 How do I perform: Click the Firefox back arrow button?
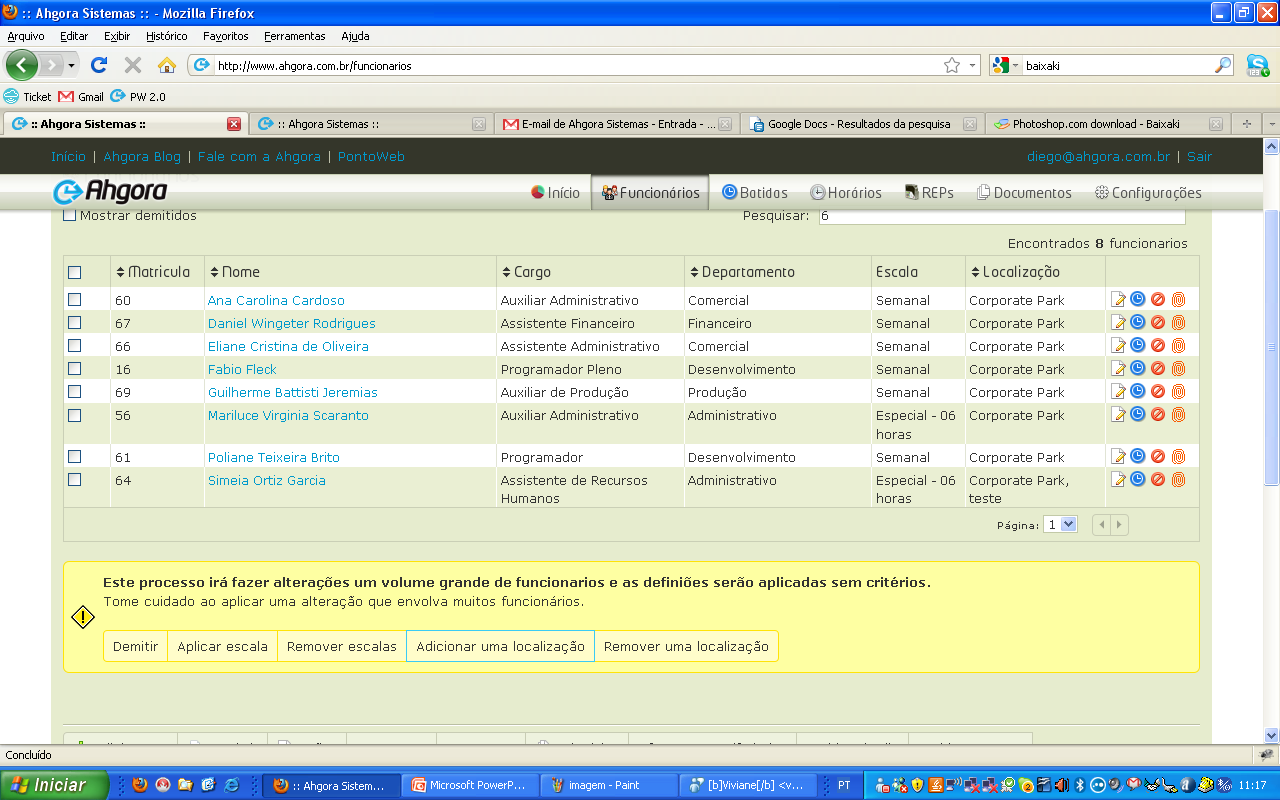22,65
